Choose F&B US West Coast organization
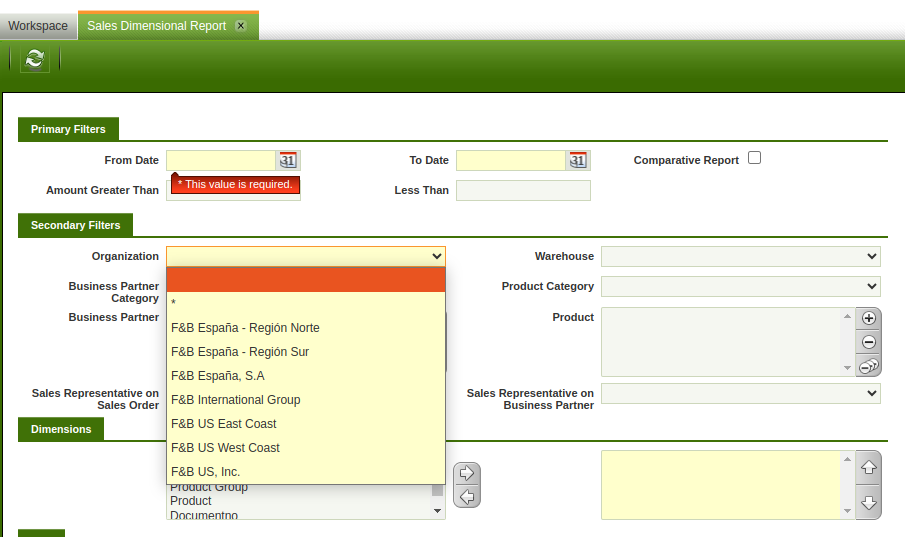The height and width of the screenshot is (537, 905). (226, 448)
